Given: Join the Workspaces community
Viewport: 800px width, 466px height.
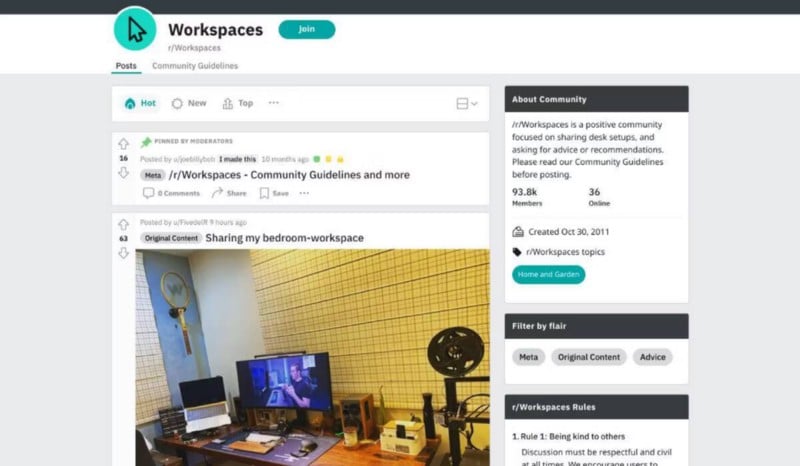Looking at the screenshot, I should pyautogui.click(x=307, y=29).
